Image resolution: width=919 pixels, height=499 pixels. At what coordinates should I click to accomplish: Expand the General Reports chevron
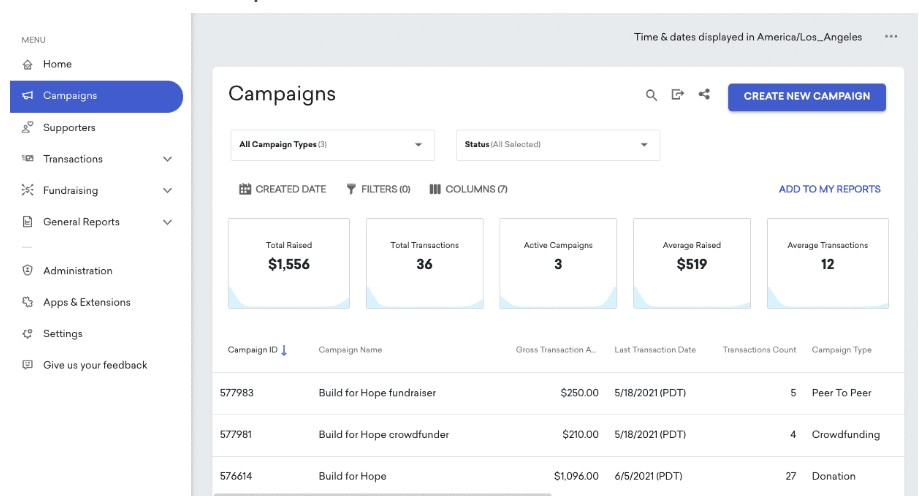167,222
